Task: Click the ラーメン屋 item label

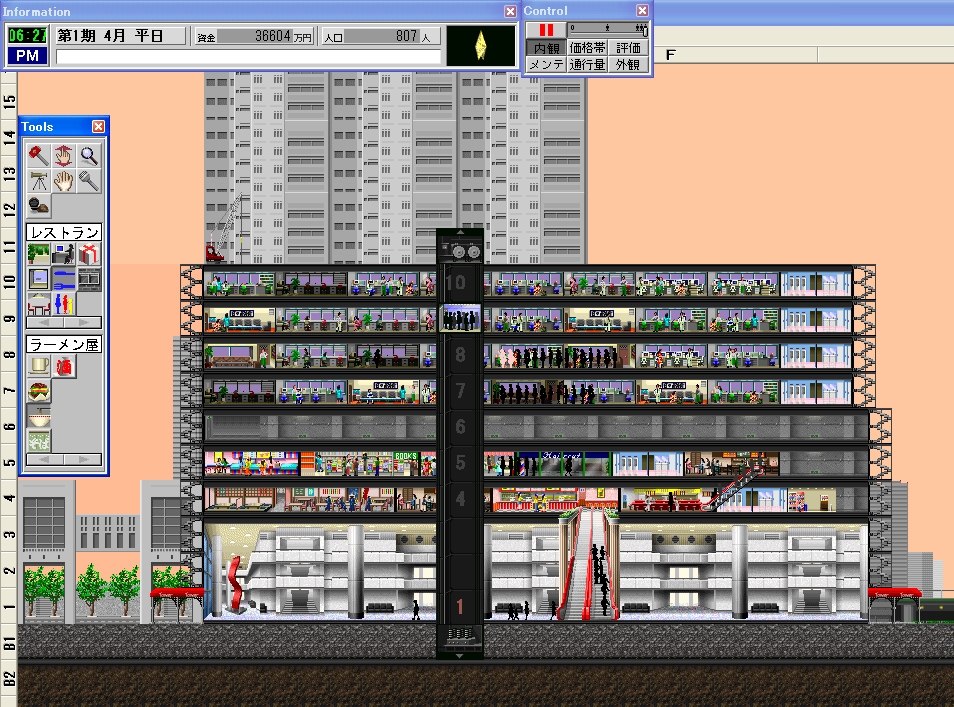Action: pyautogui.click(x=64, y=345)
